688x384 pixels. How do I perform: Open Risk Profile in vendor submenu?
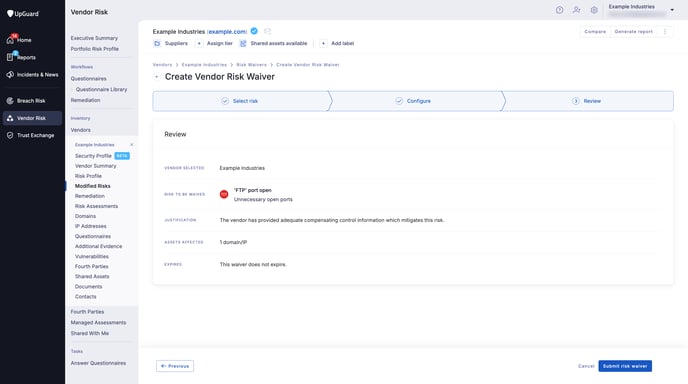pos(88,176)
